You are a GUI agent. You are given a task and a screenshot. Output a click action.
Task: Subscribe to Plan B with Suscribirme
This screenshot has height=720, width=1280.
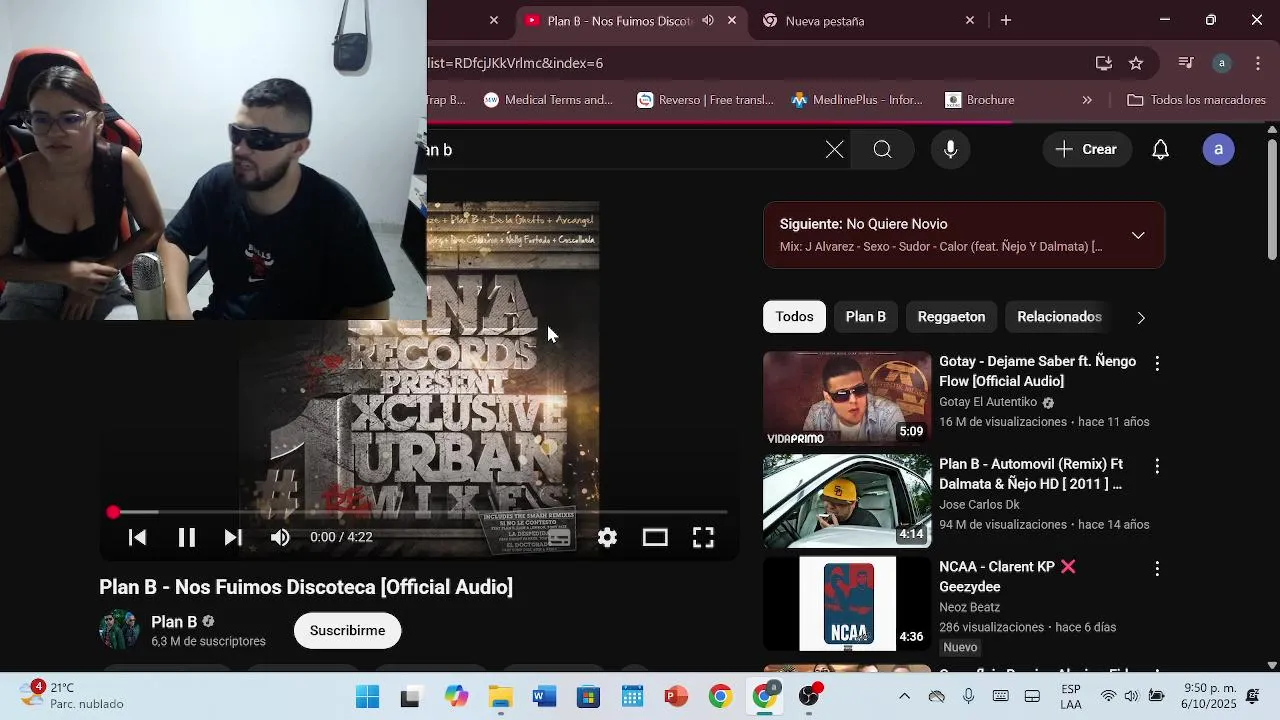point(347,631)
